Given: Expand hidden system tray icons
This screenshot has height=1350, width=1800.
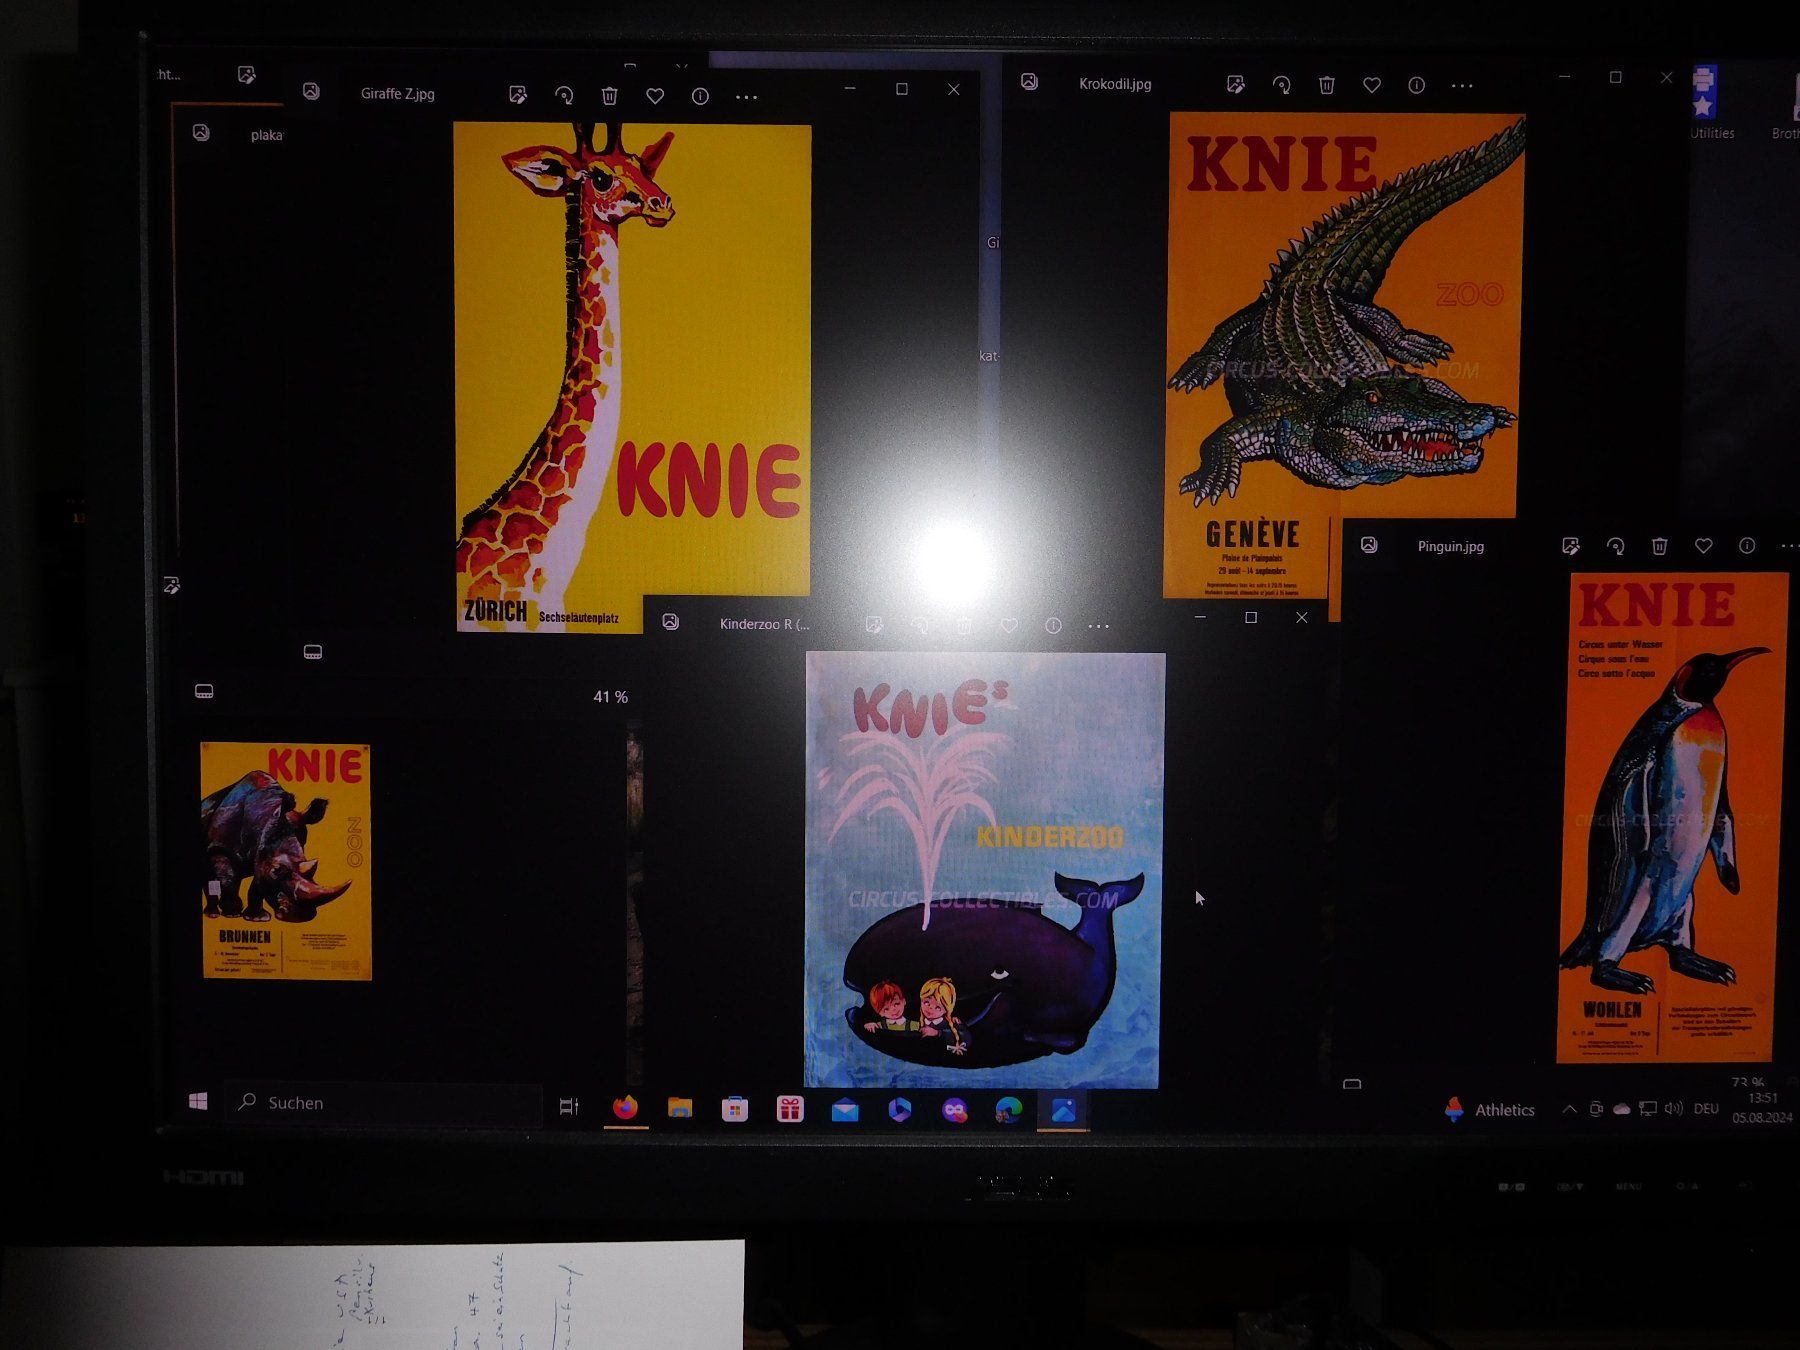Looking at the screenshot, I should pos(1569,1109).
